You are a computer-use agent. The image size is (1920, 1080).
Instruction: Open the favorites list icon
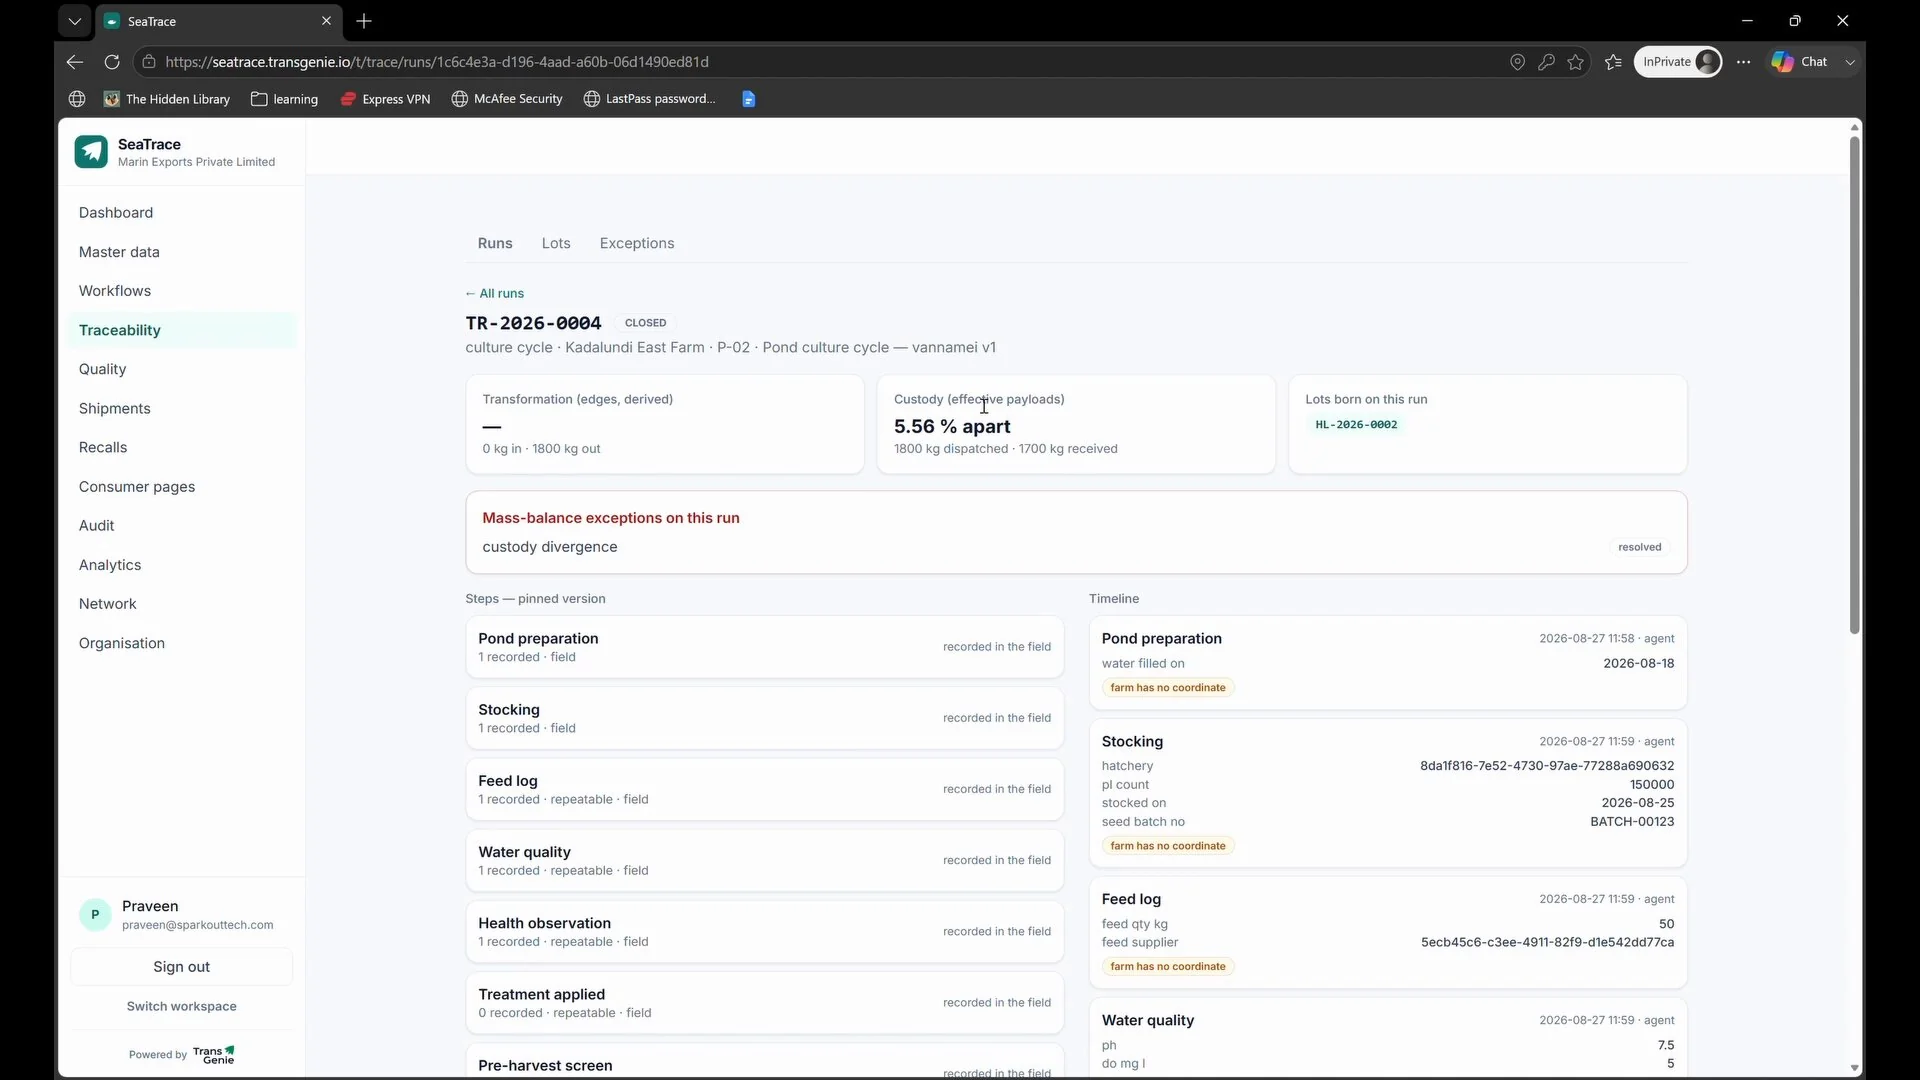coord(1613,62)
